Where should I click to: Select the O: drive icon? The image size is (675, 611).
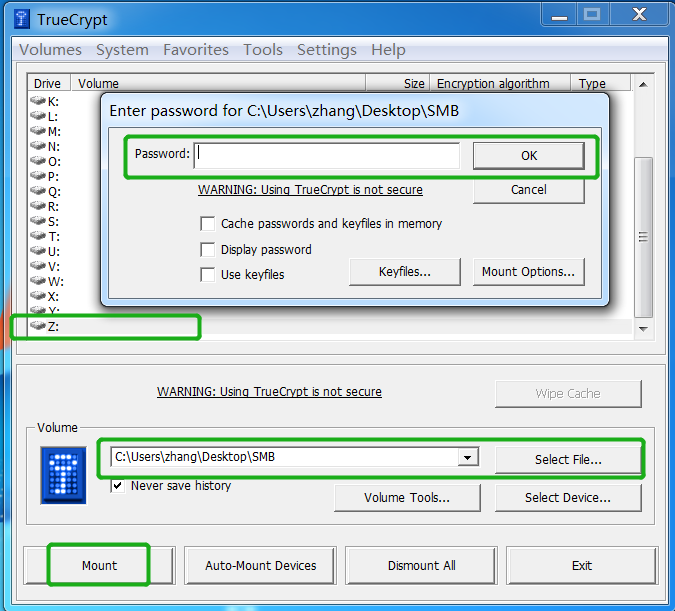point(38,161)
